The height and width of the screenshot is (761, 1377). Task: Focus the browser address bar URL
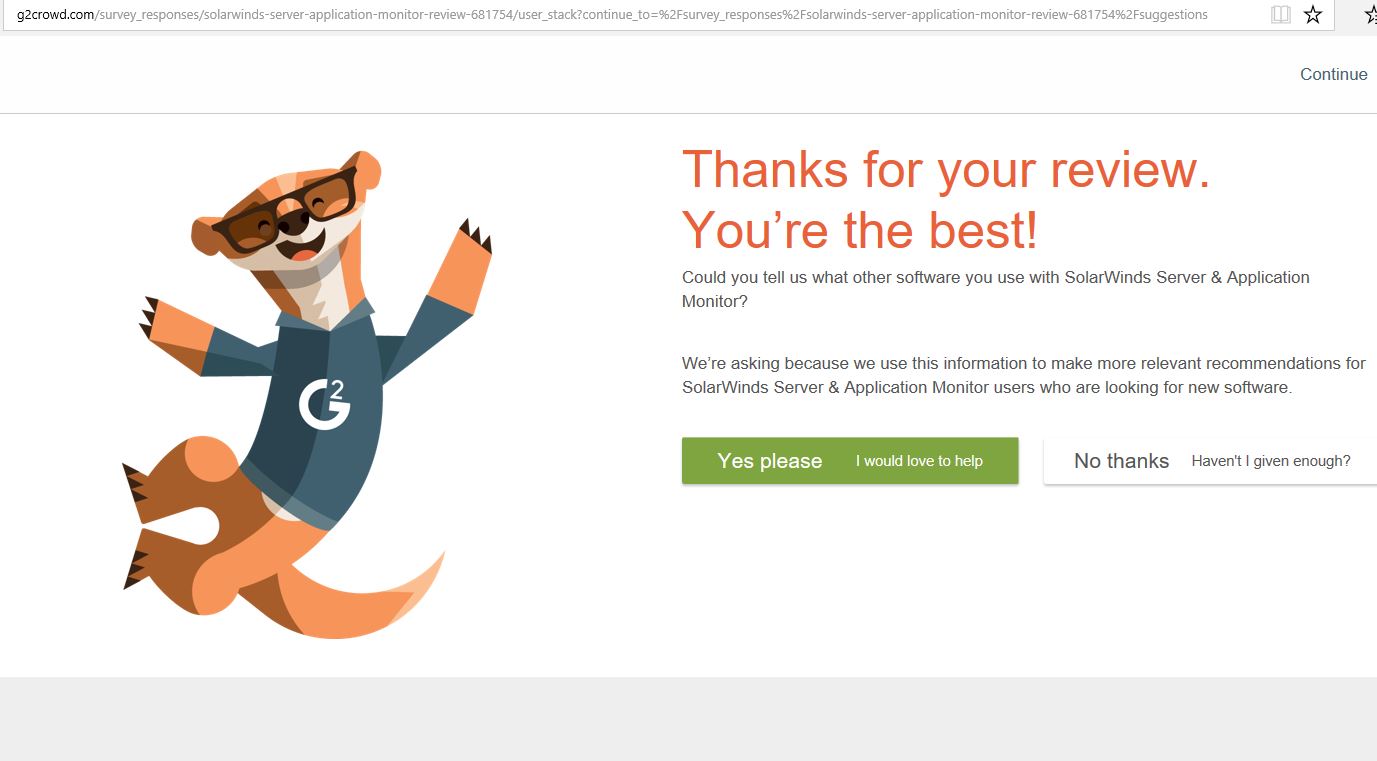coord(640,14)
